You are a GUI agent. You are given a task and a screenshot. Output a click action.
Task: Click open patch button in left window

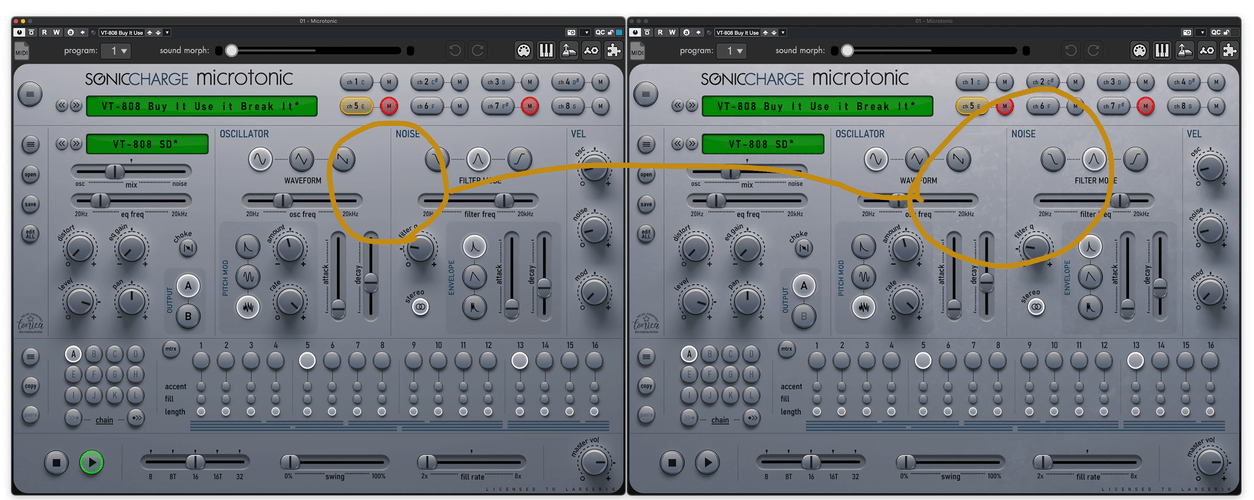click(30, 175)
